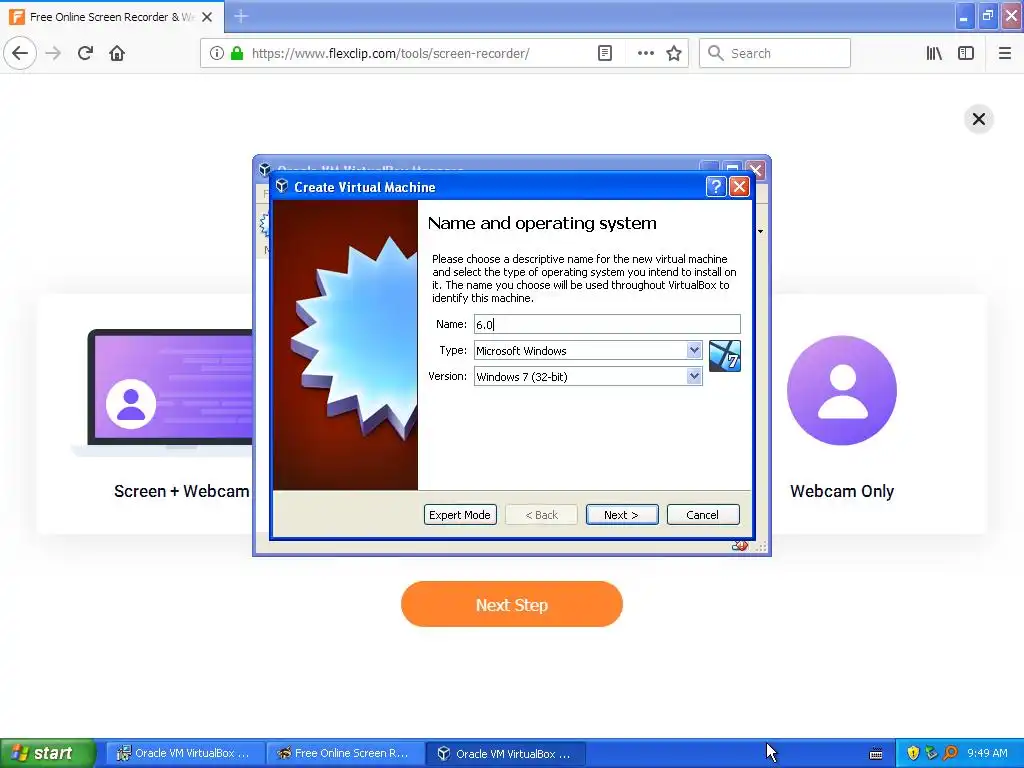Close the Free Online Screen Recorder tab

[207, 17]
